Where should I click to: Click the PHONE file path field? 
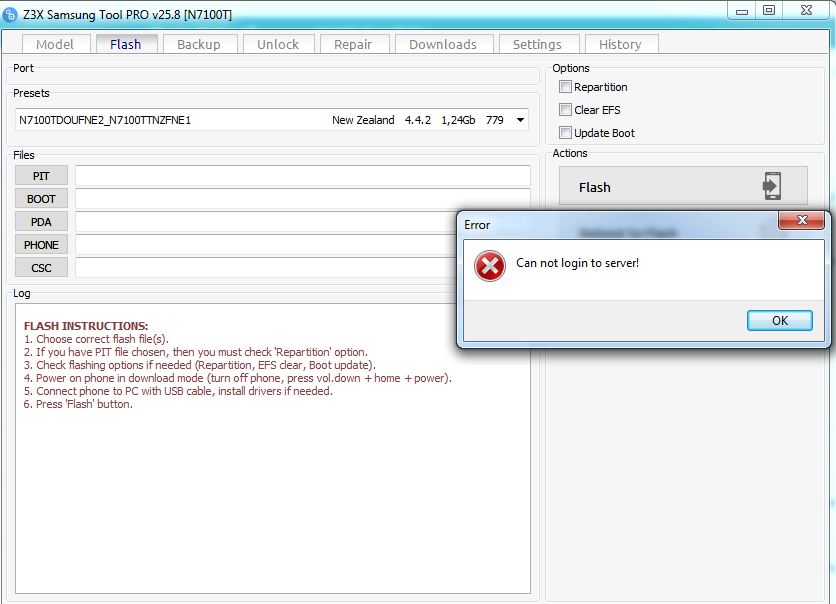tap(266, 244)
